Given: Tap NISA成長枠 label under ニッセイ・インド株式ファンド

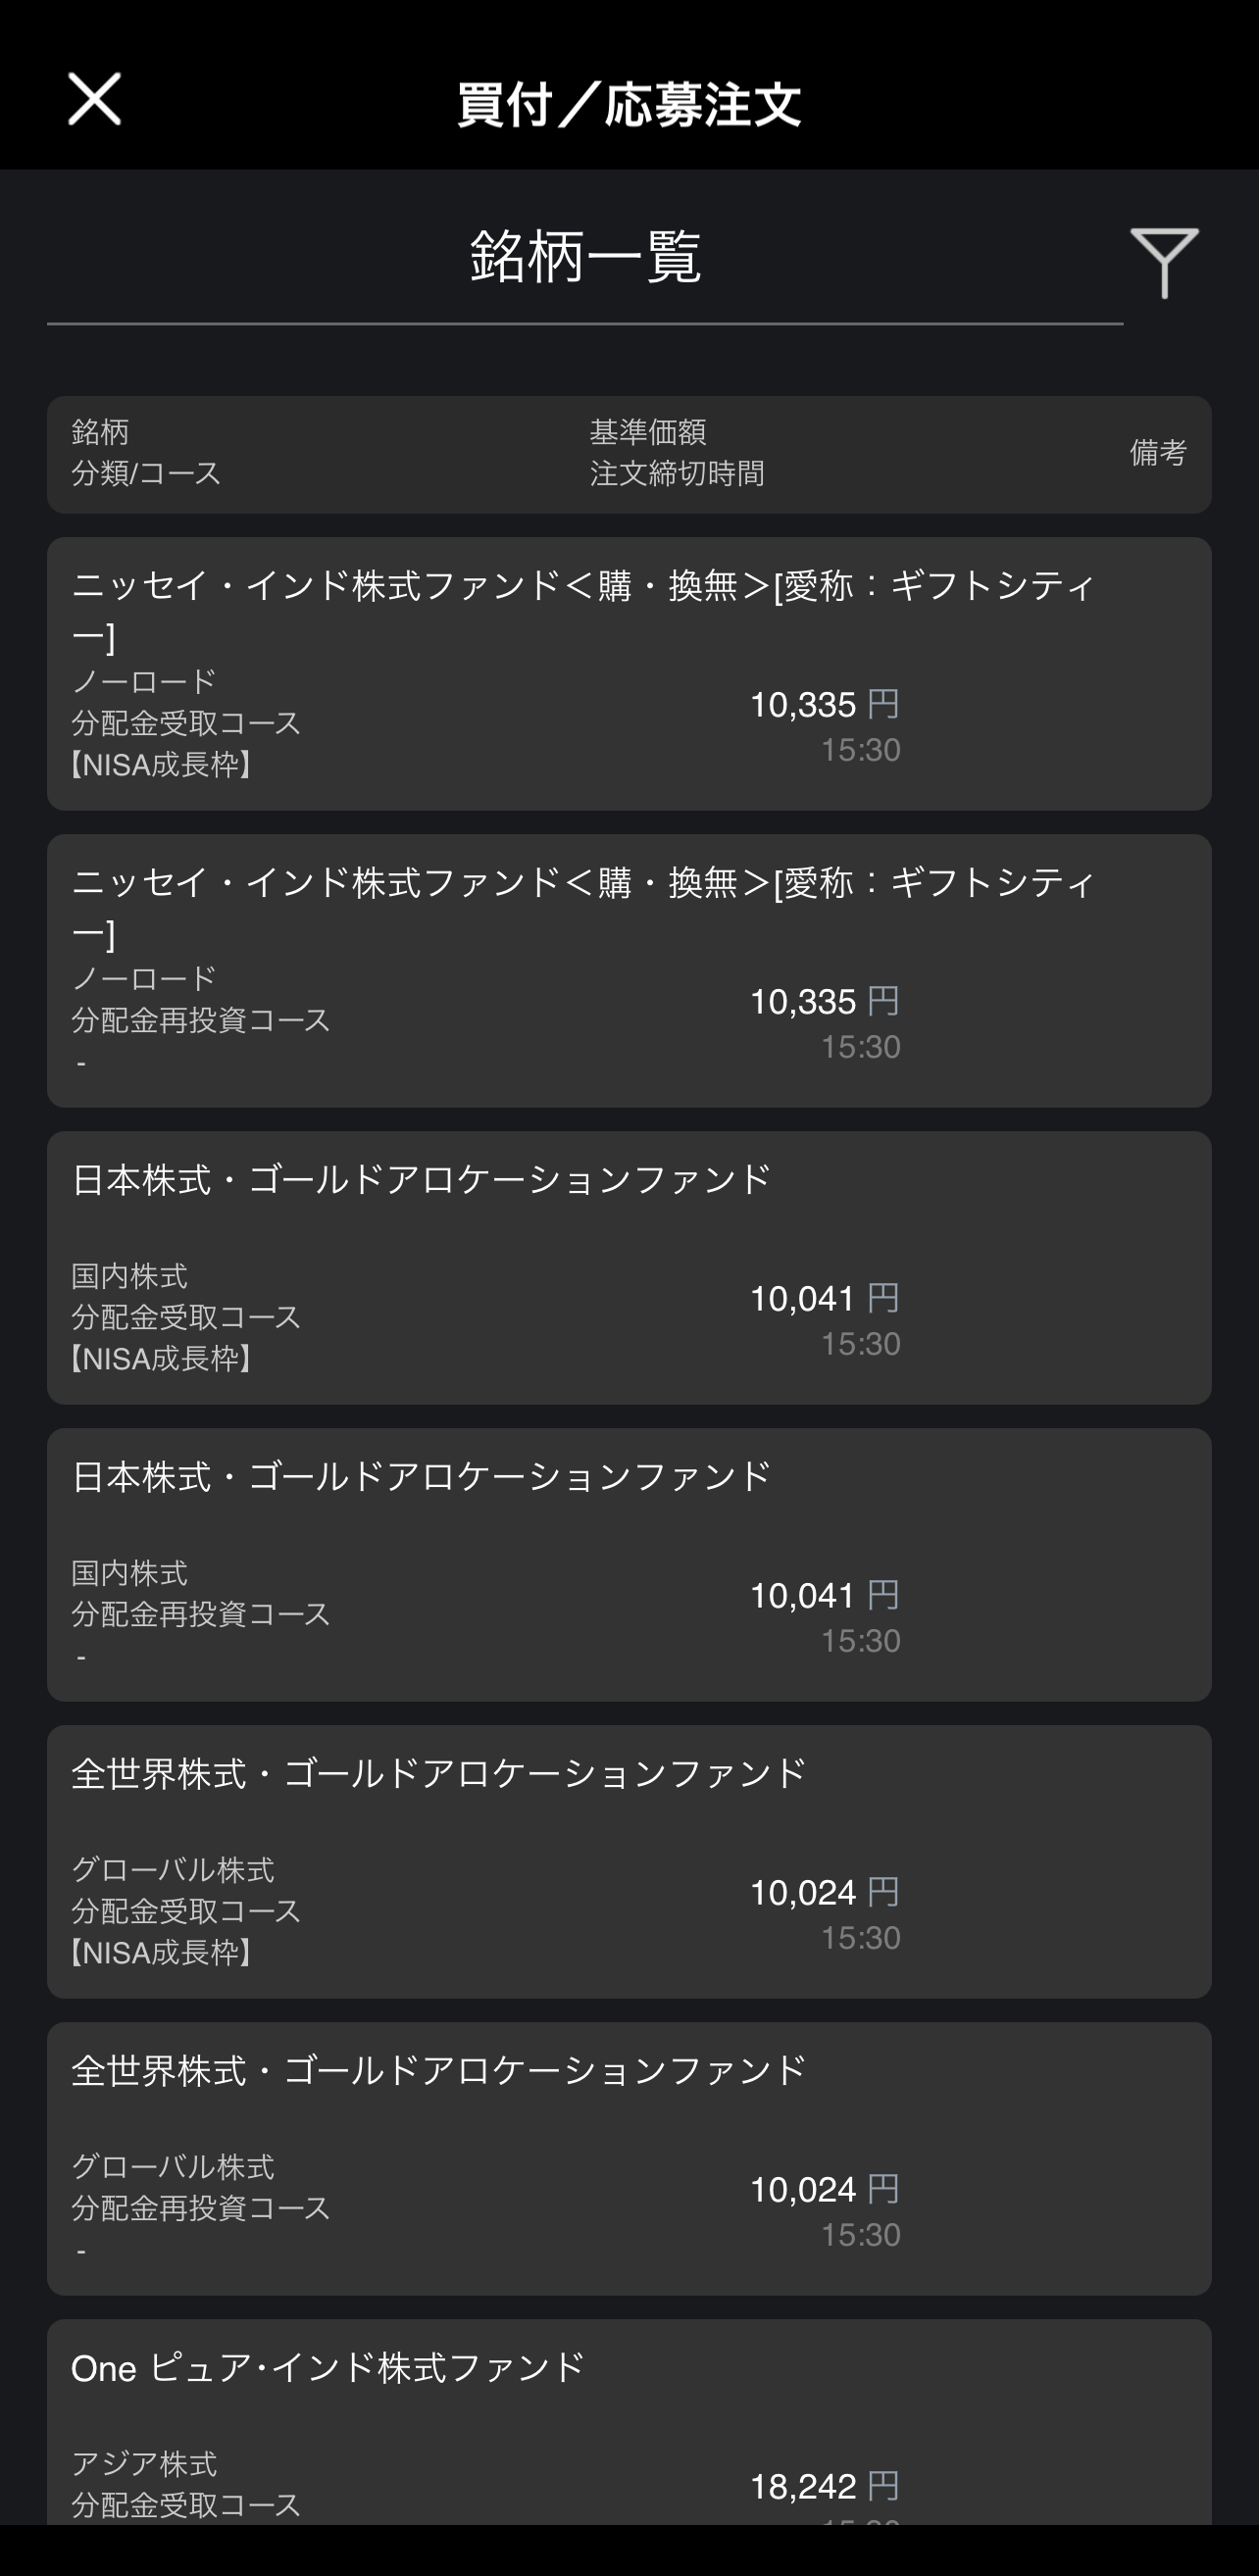Looking at the screenshot, I should [x=162, y=765].
